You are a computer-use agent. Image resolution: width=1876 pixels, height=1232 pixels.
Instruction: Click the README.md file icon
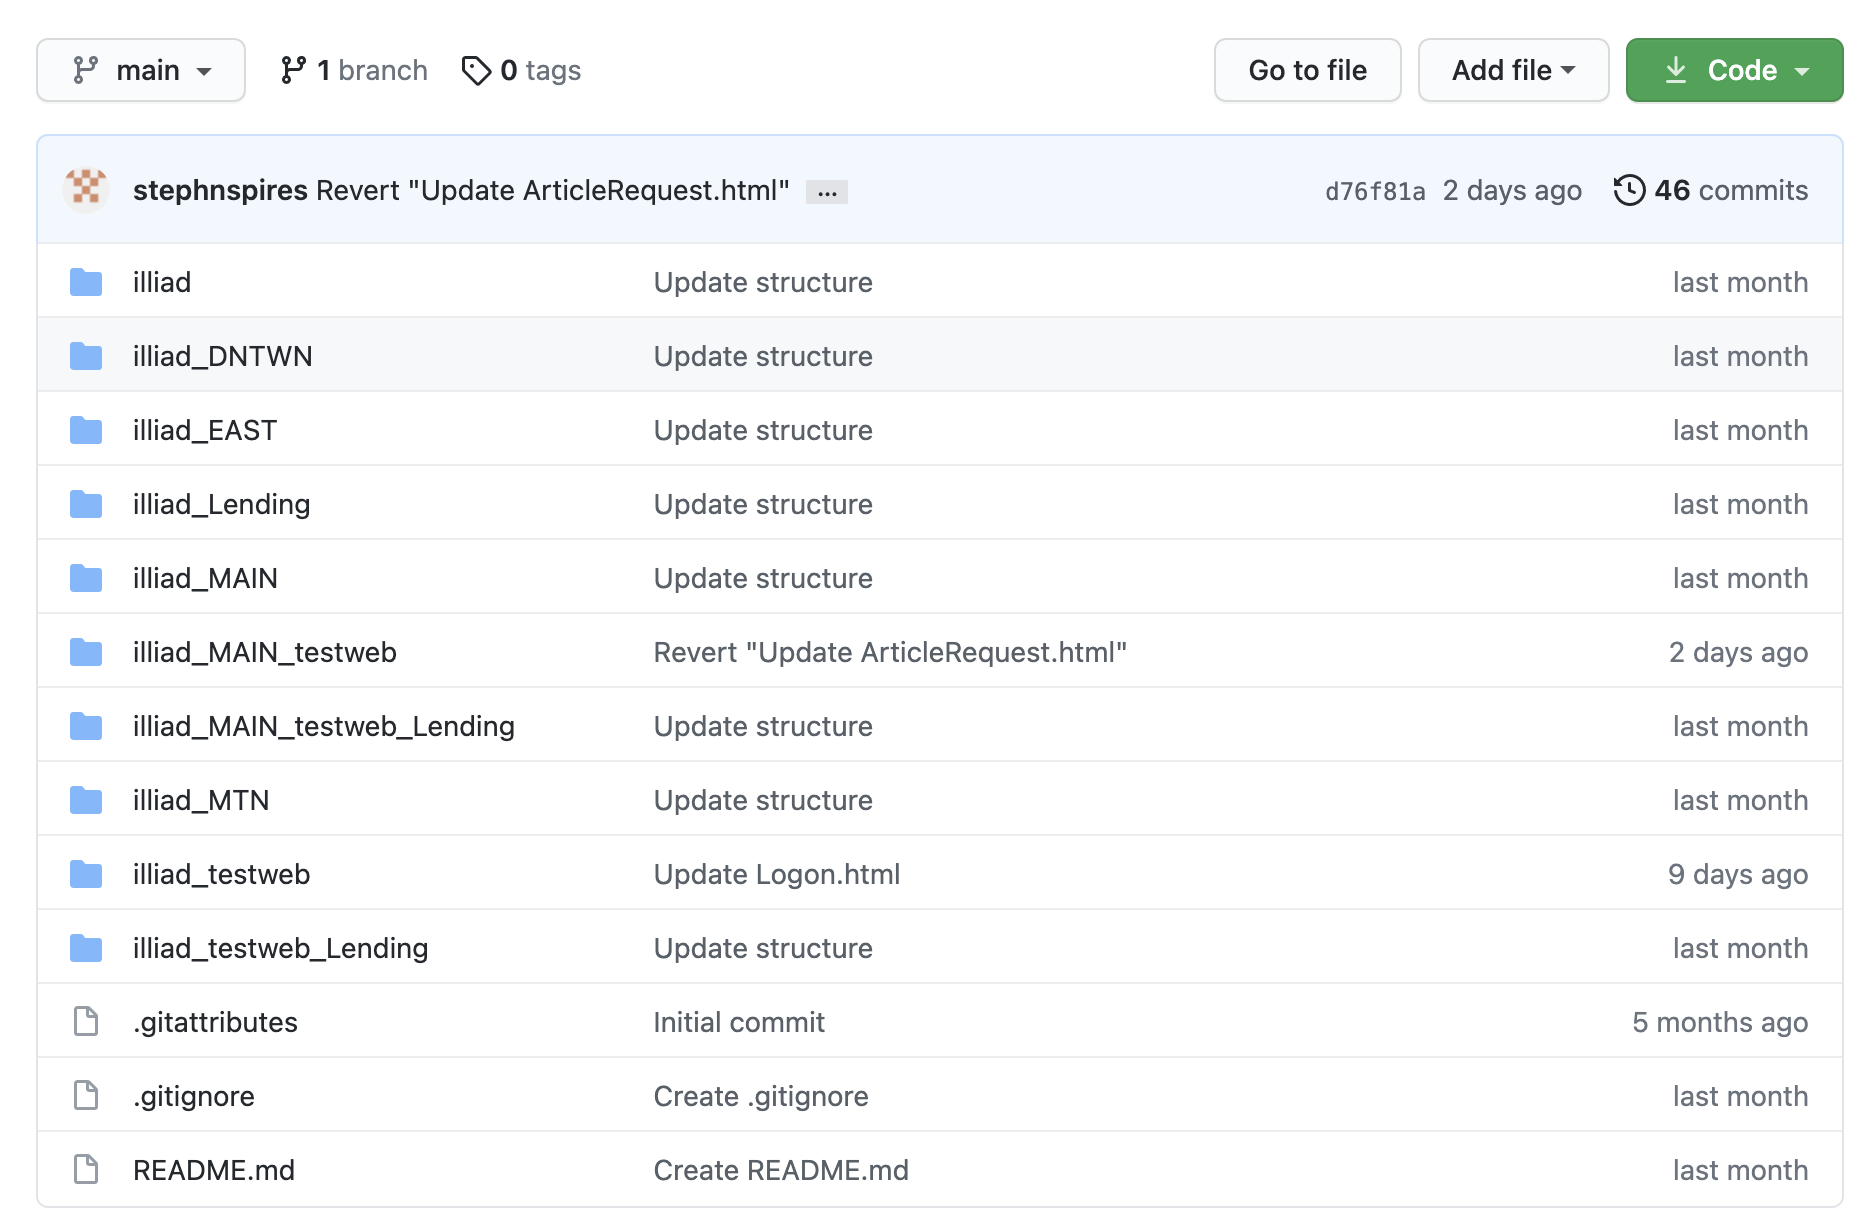click(86, 1170)
